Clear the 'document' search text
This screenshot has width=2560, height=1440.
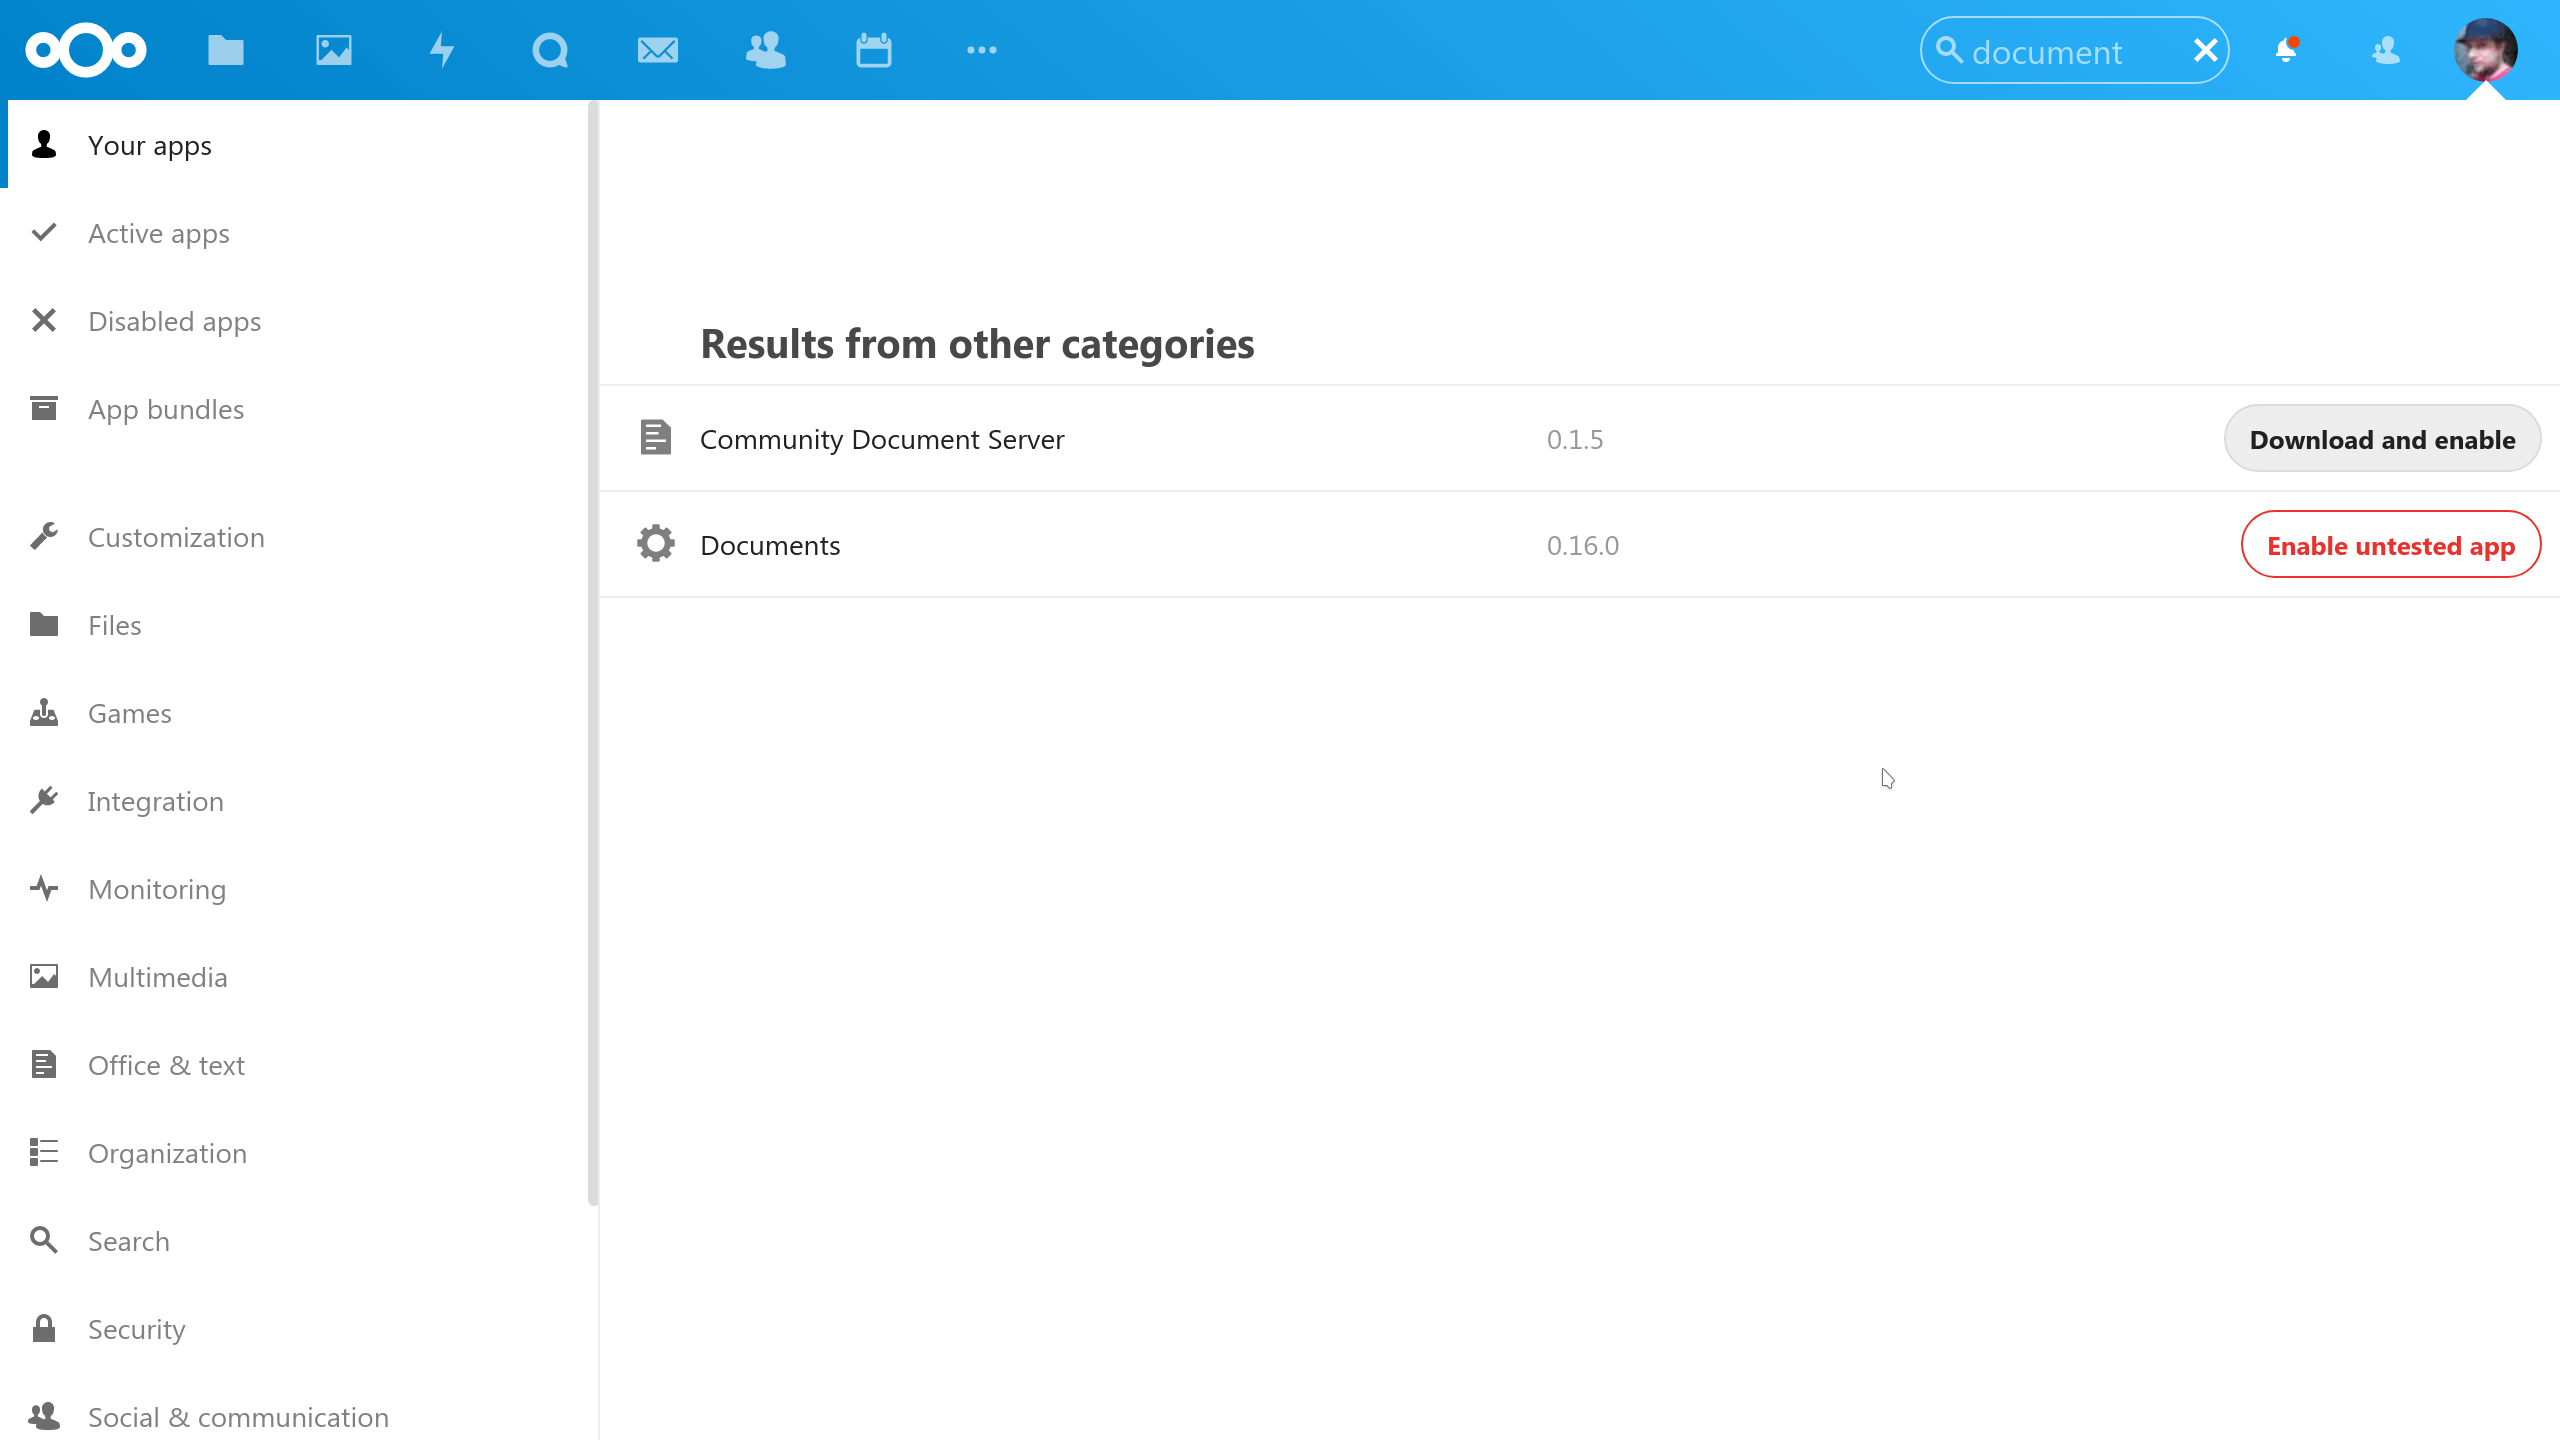click(x=2206, y=50)
